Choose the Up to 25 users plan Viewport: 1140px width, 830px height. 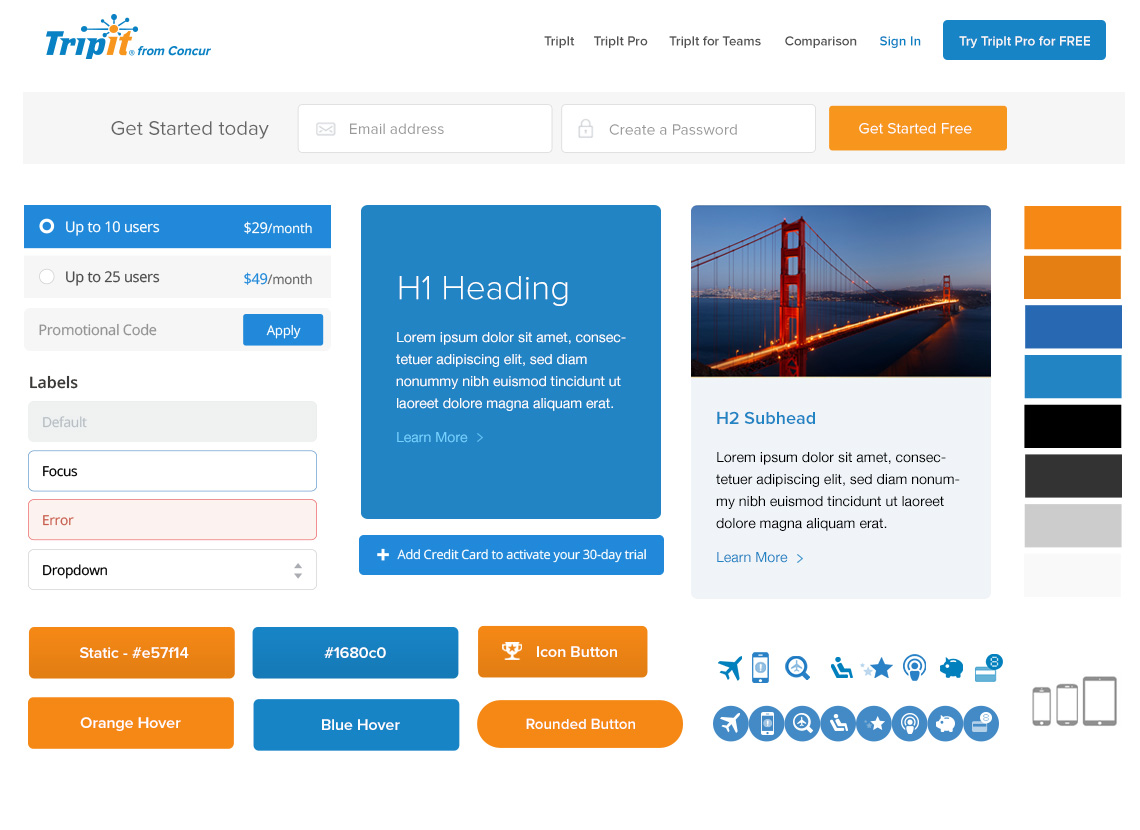pos(46,277)
